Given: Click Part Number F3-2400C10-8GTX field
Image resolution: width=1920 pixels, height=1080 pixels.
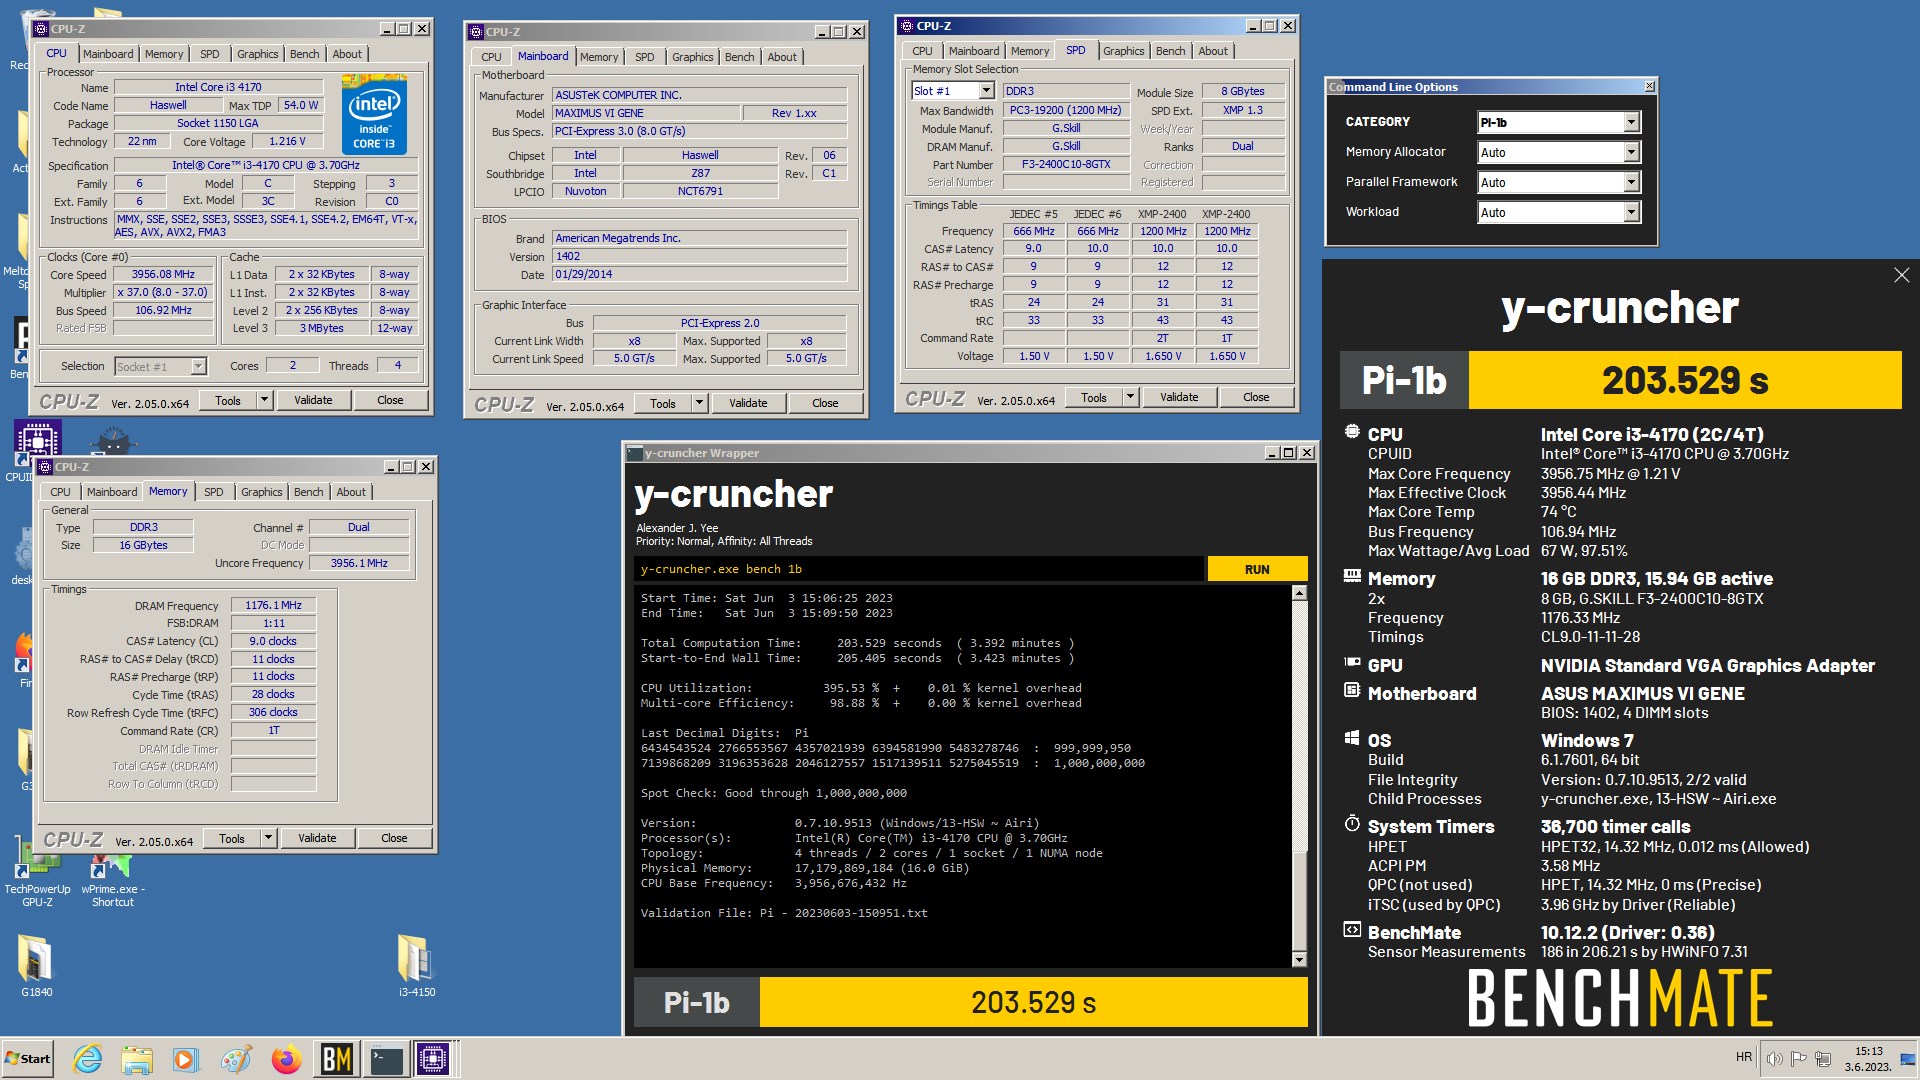Looking at the screenshot, I should (x=1066, y=164).
